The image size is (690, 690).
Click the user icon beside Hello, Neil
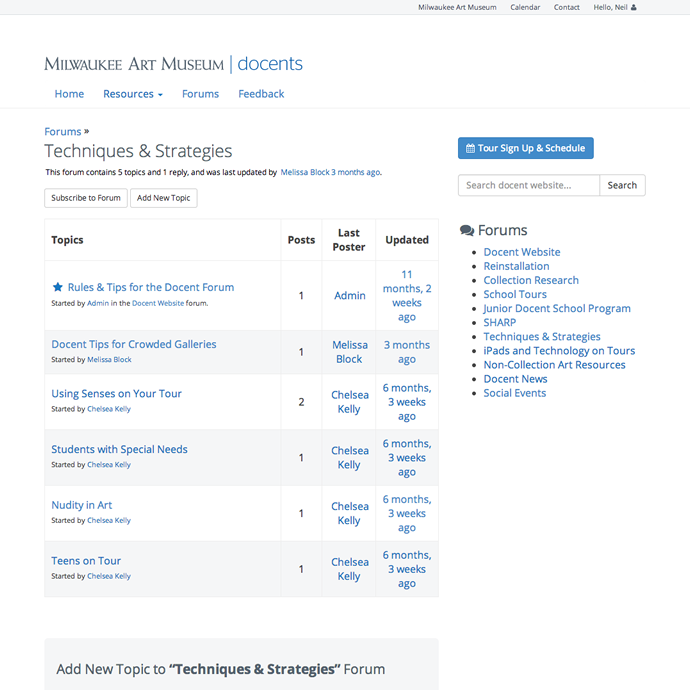click(634, 7)
